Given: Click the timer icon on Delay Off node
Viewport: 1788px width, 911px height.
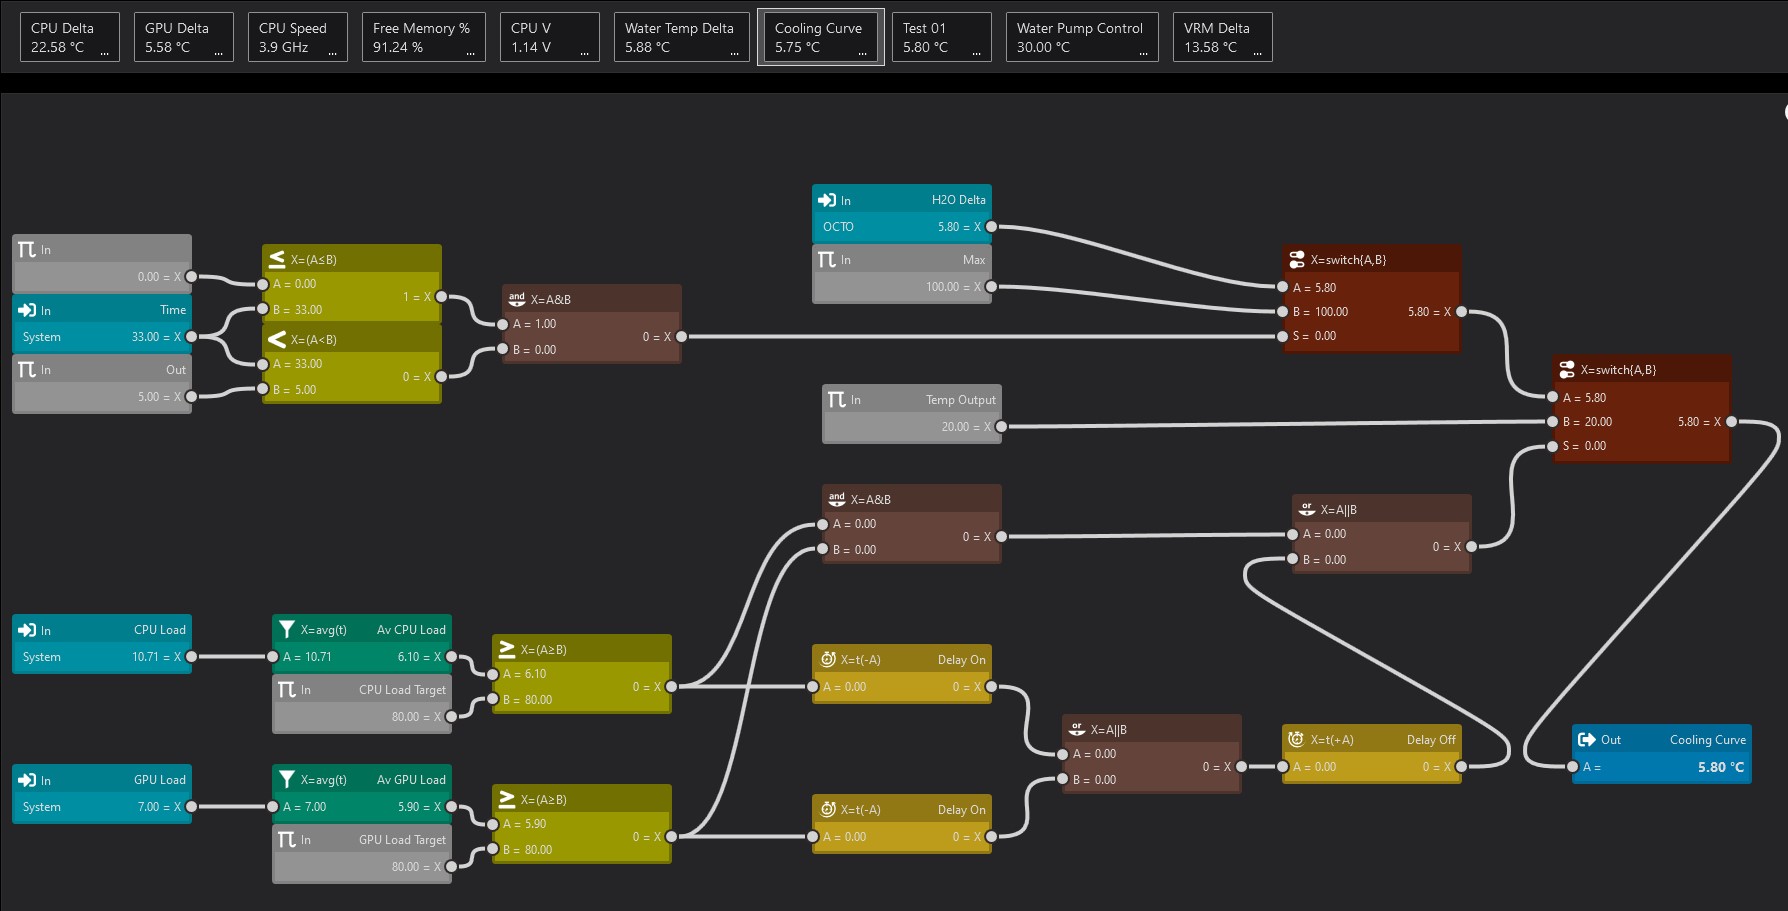Looking at the screenshot, I should tap(1296, 740).
